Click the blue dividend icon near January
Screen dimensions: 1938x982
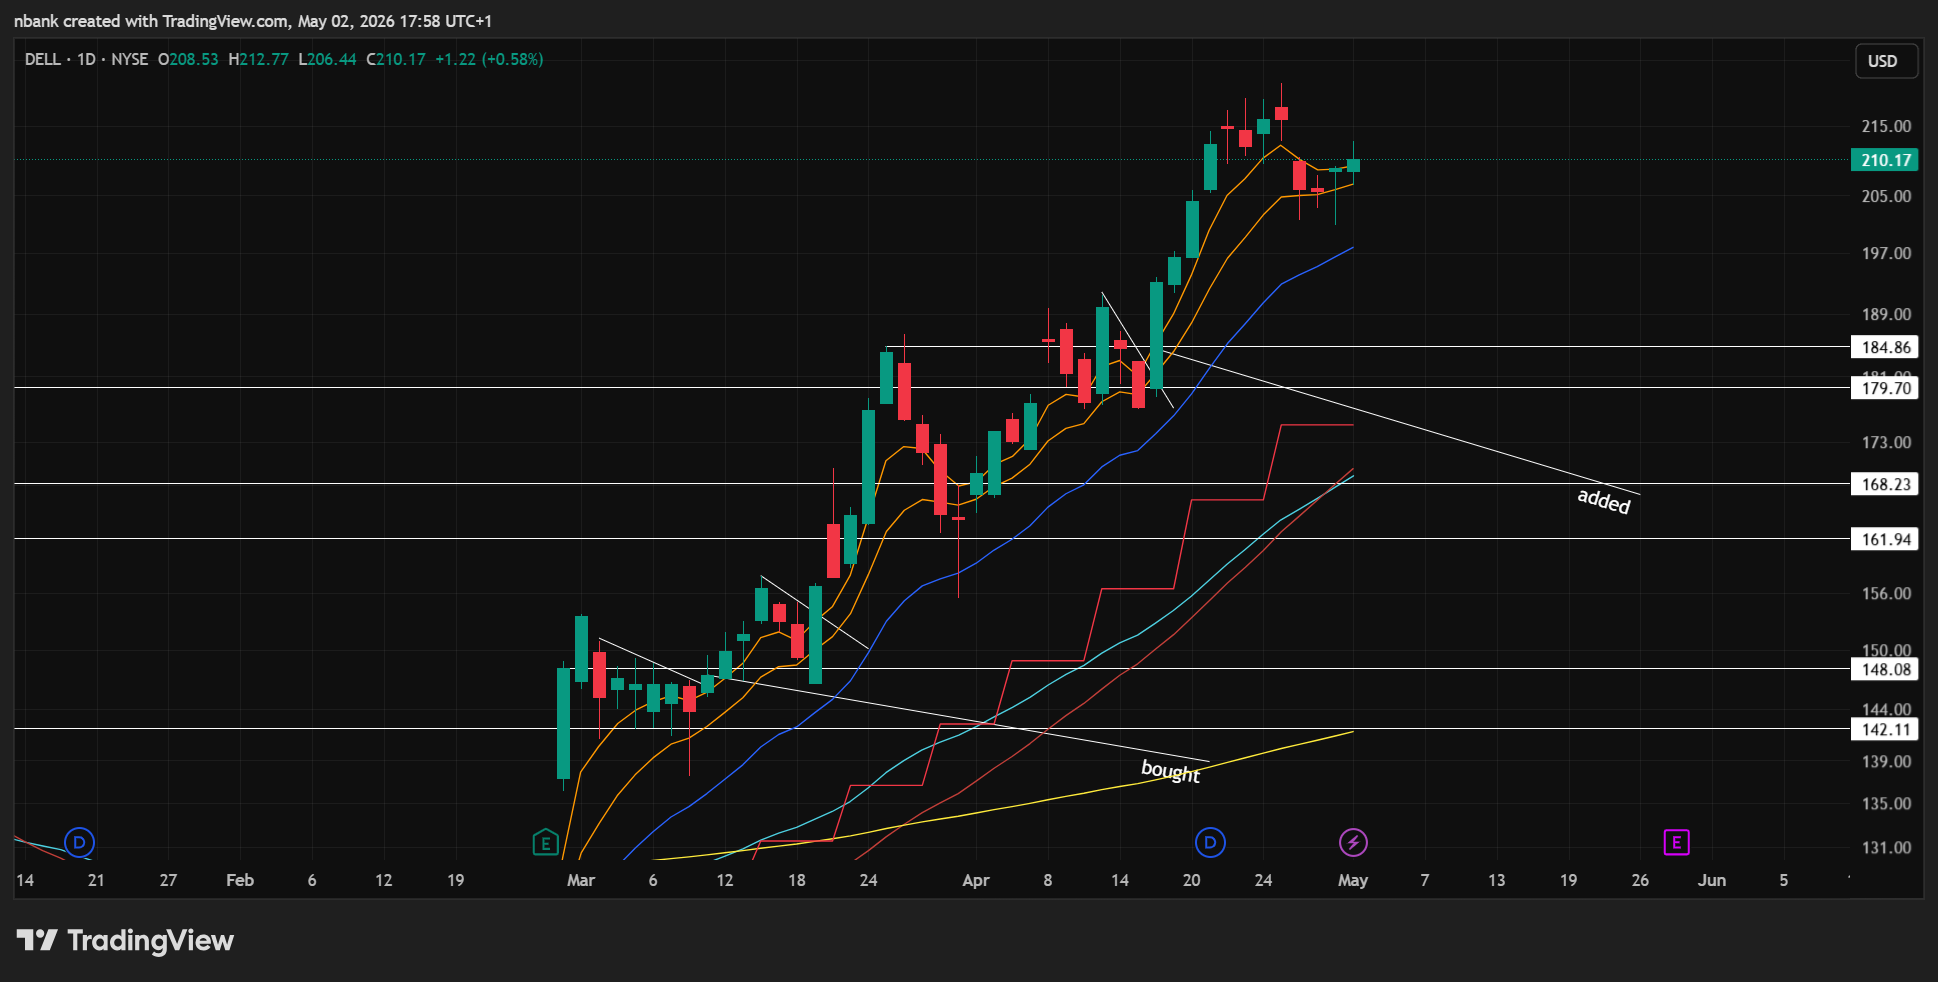[79, 843]
